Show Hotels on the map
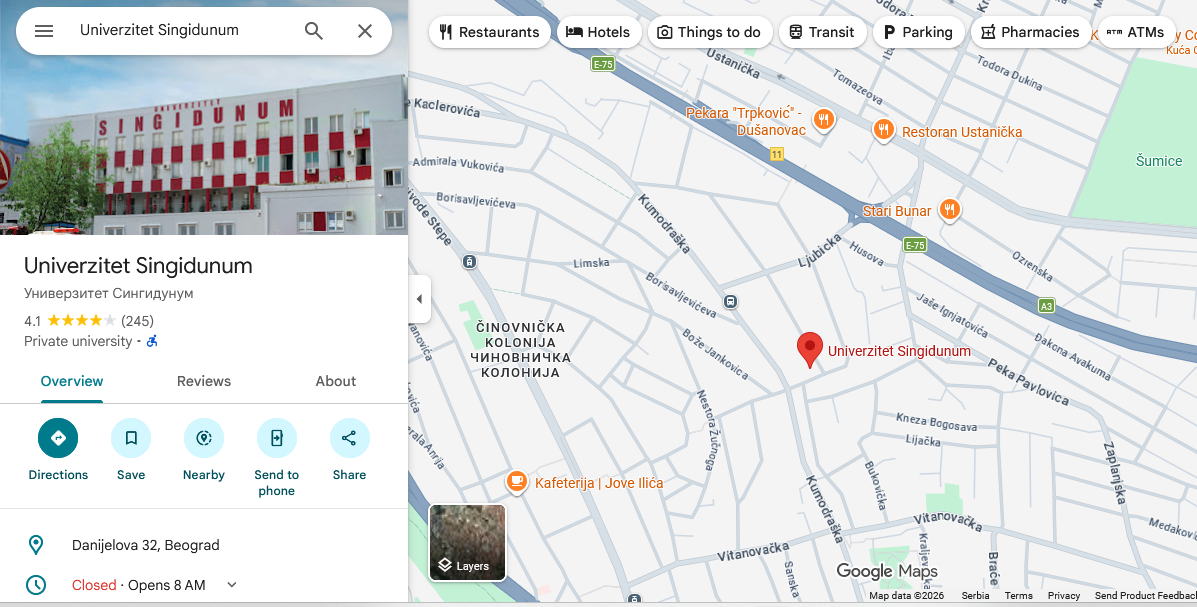This screenshot has width=1197, height=607. pos(598,32)
